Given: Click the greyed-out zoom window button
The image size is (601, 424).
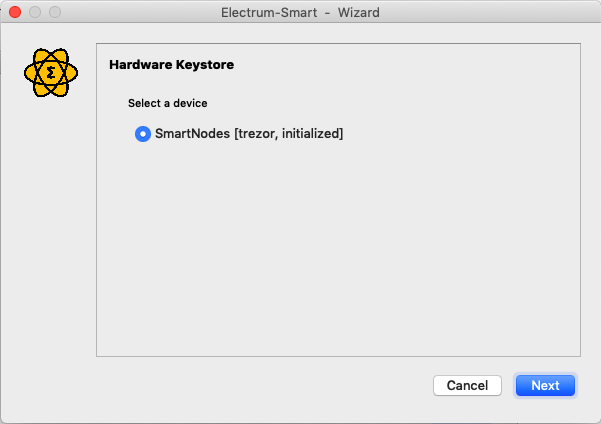Looking at the screenshot, I should pyautogui.click(x=55, y=12).
